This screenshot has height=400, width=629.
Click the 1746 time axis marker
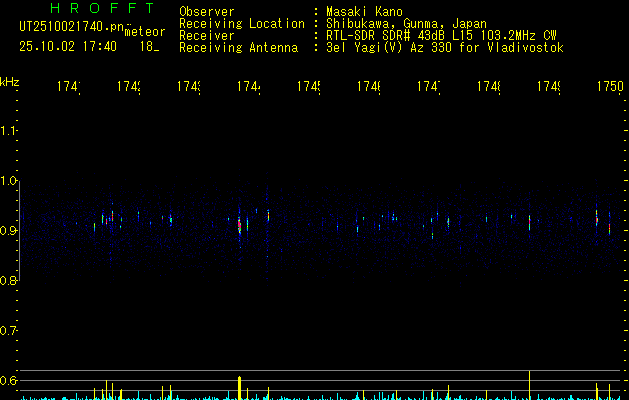click(x=369, y=87)
